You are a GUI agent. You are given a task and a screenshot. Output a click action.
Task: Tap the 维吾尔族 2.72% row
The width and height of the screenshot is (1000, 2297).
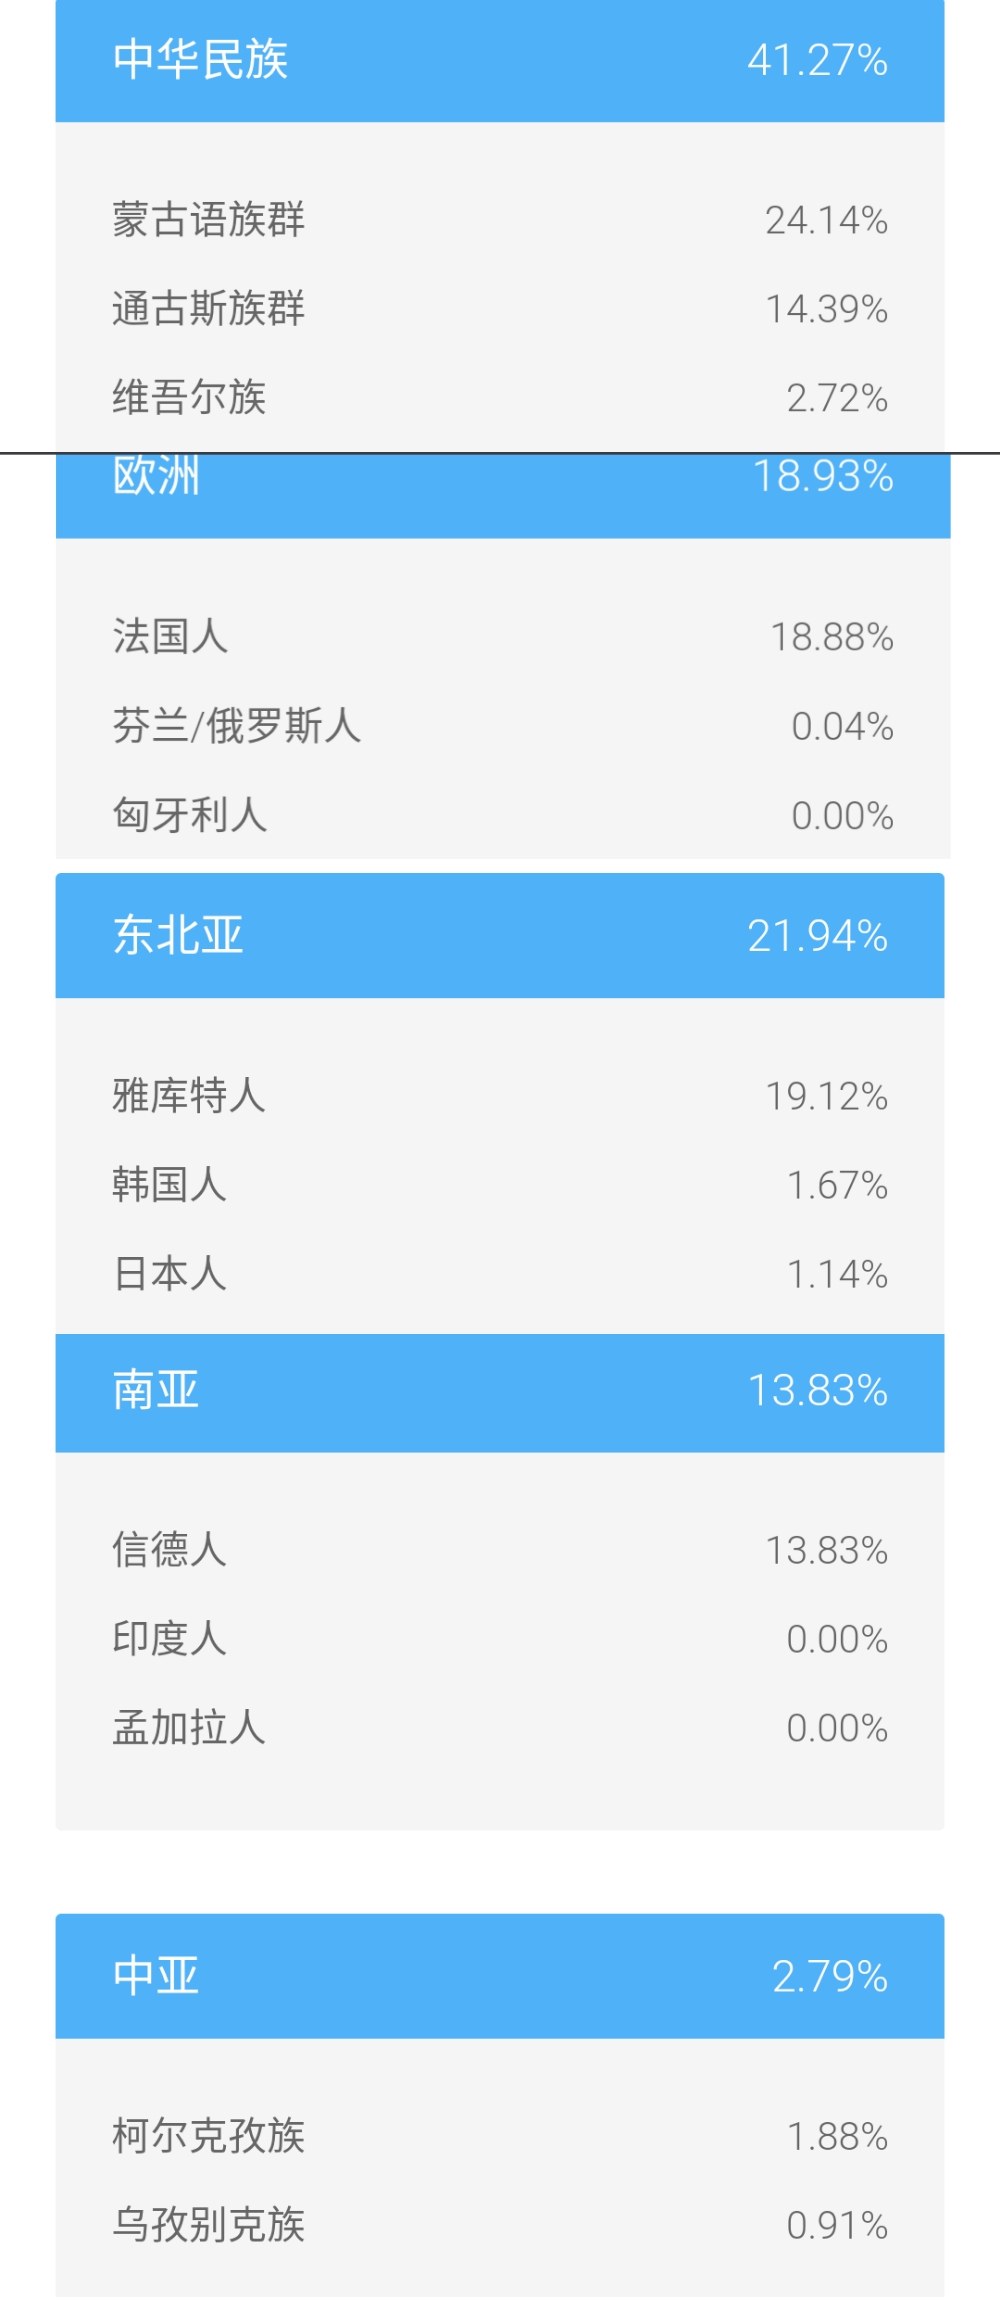click(x=500, y=398)
